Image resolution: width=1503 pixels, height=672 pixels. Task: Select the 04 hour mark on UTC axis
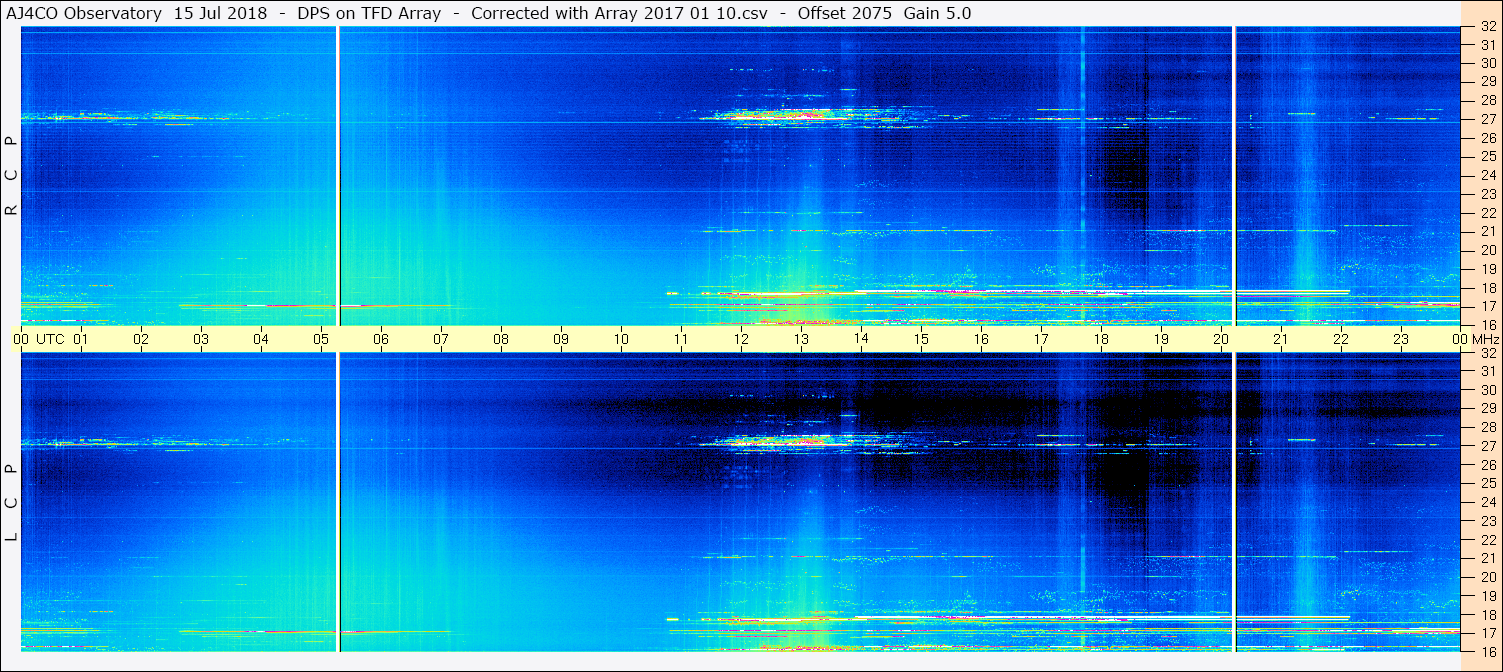pyautogui.click(x=261, y=339)
